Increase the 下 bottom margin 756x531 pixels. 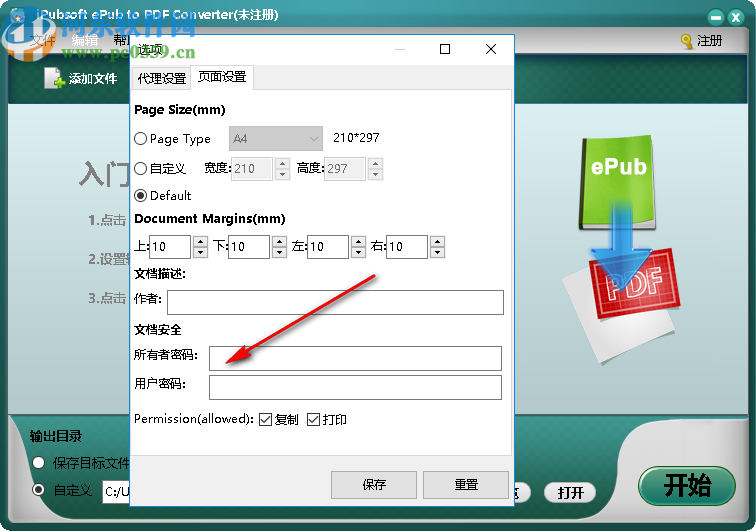coord(279,241)
